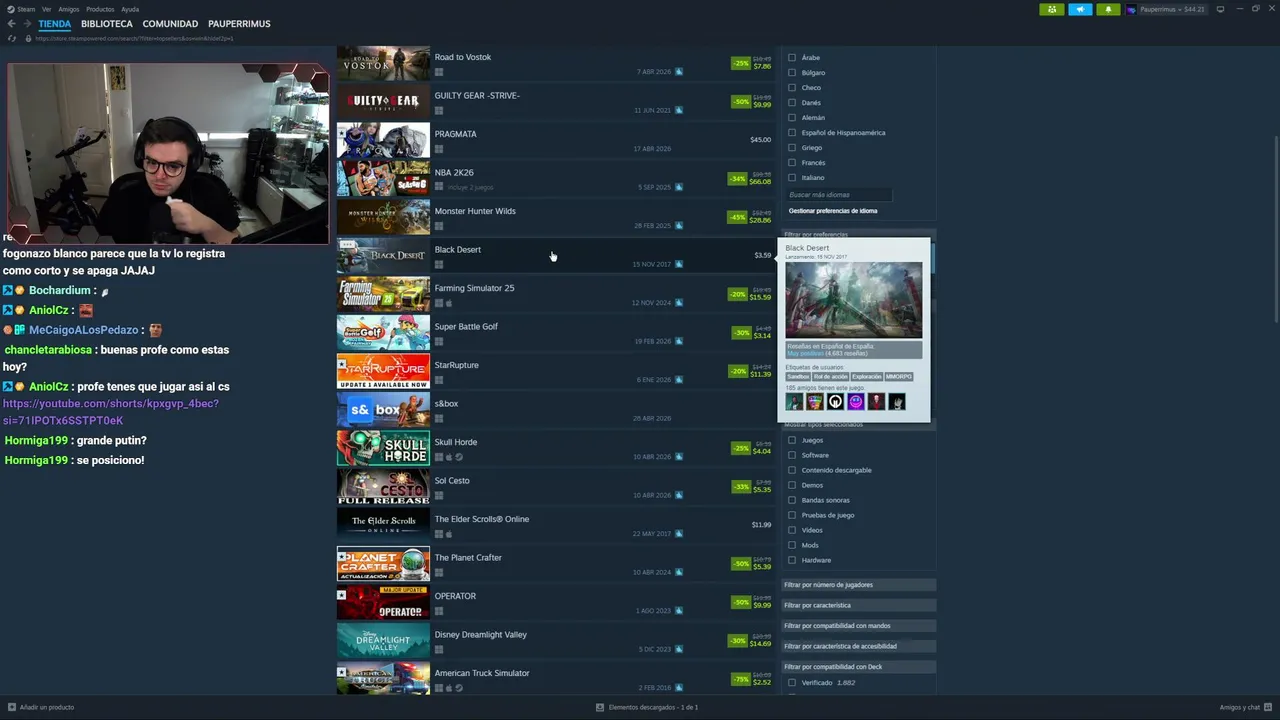The width and height of the screenshot is (1280, 720).
Task: Expand Filtrar por número de jugadores
Action: [x=858, y=585]
